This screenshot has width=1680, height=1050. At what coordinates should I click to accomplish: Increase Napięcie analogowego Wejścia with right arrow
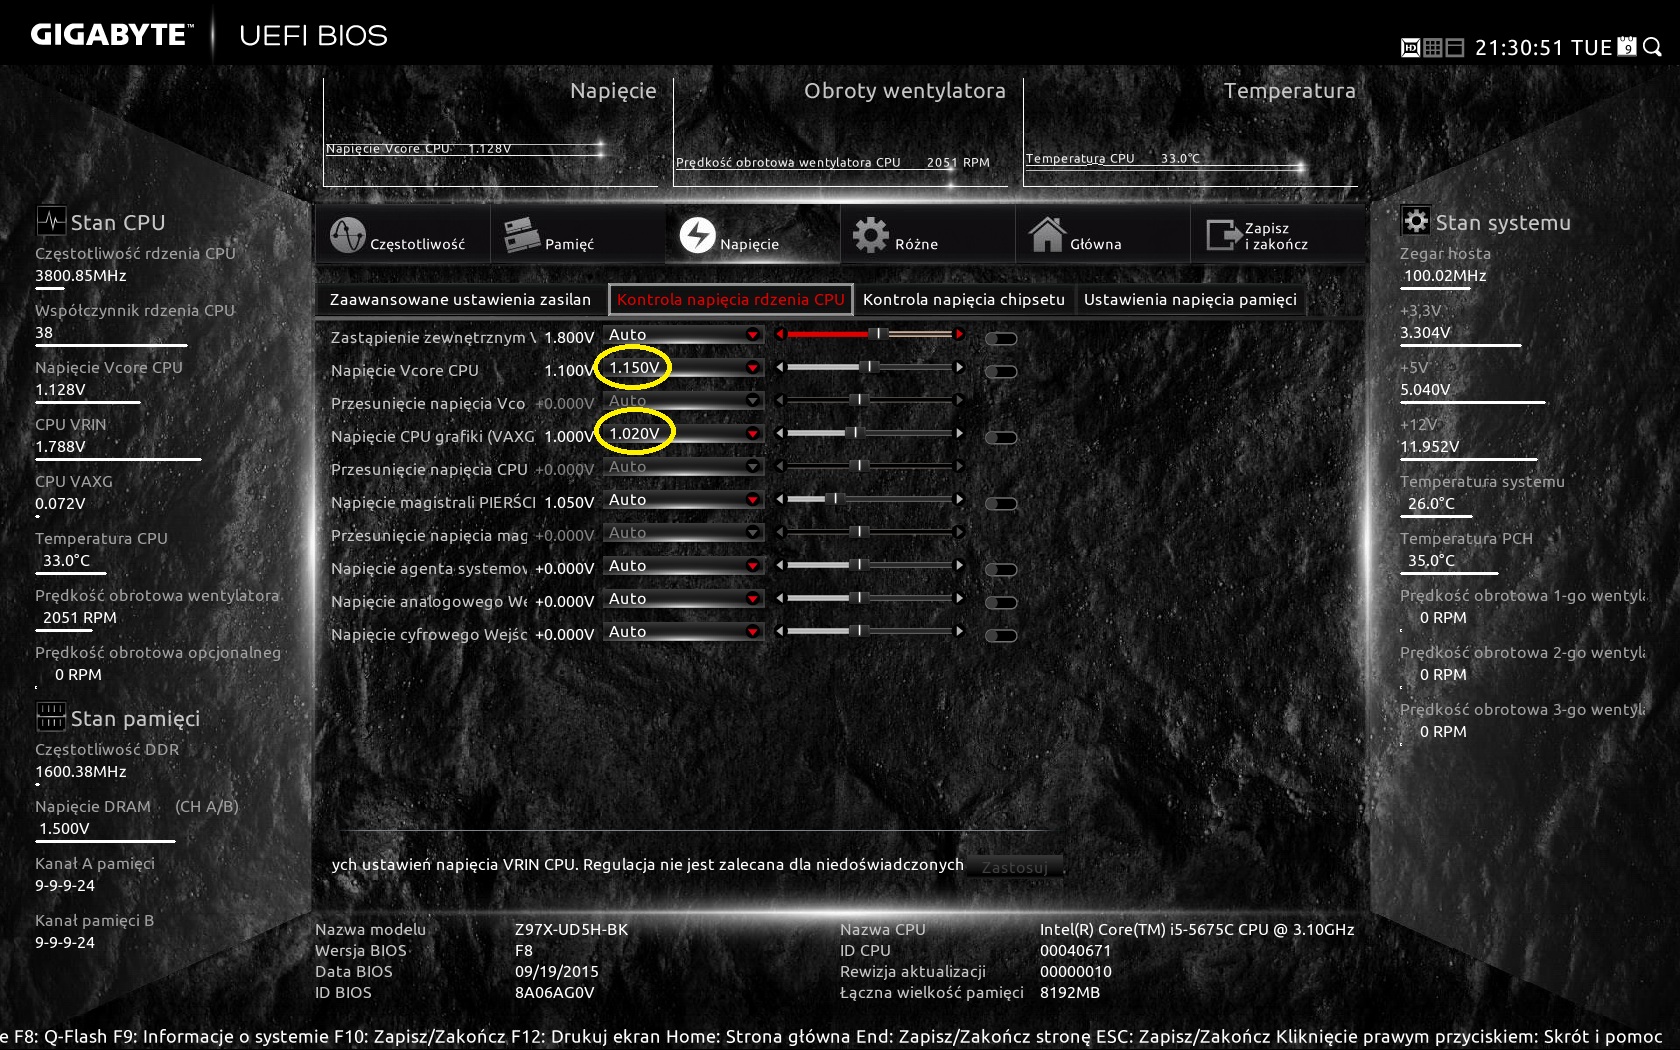(959, 598)
